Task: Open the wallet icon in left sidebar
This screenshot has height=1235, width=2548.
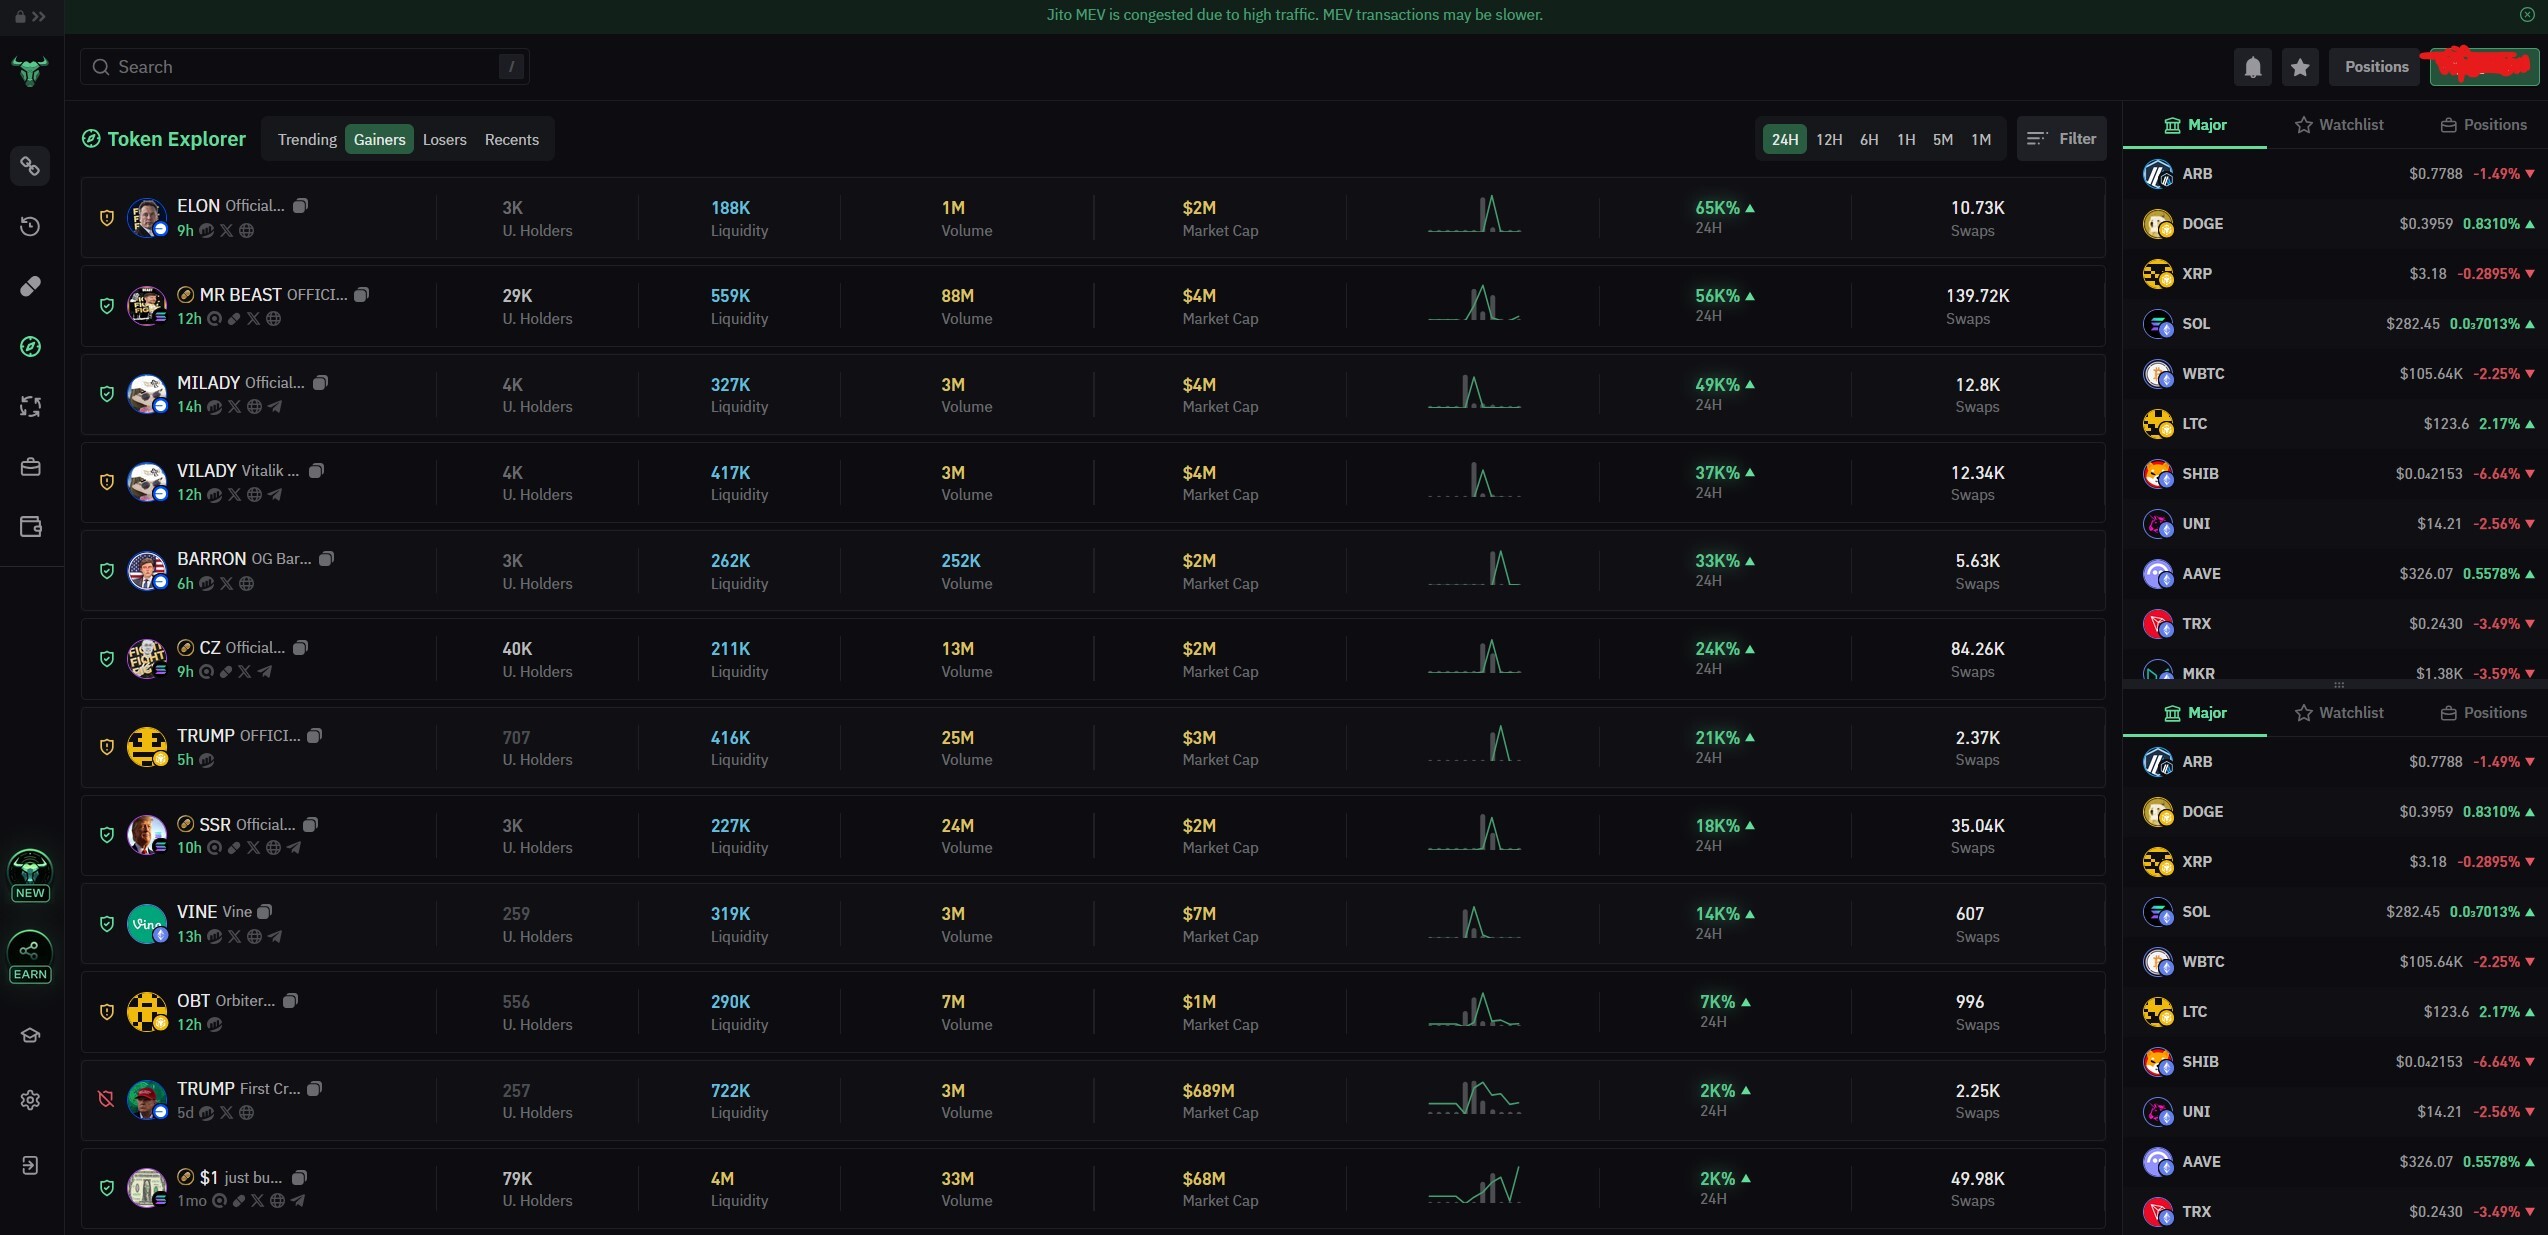Action: click(30, 527)
